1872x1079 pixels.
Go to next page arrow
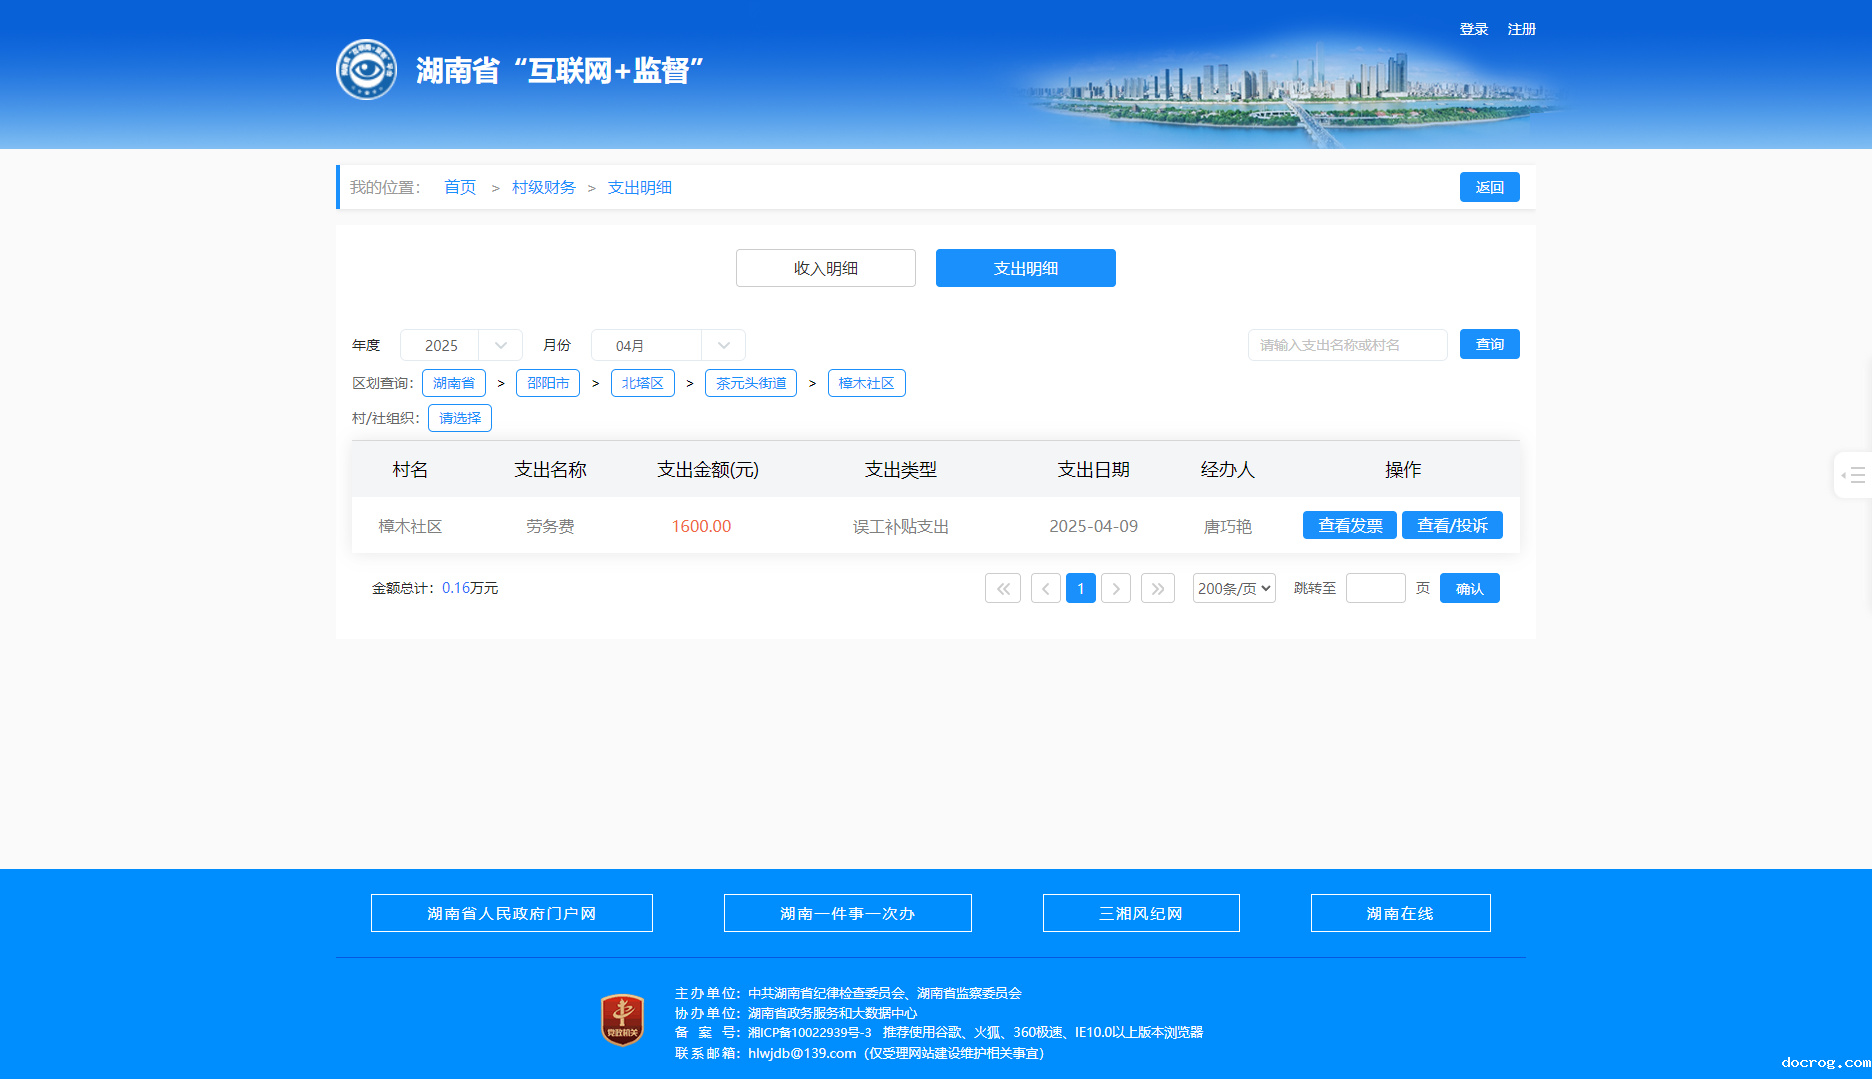click(x=1116, y=588)
